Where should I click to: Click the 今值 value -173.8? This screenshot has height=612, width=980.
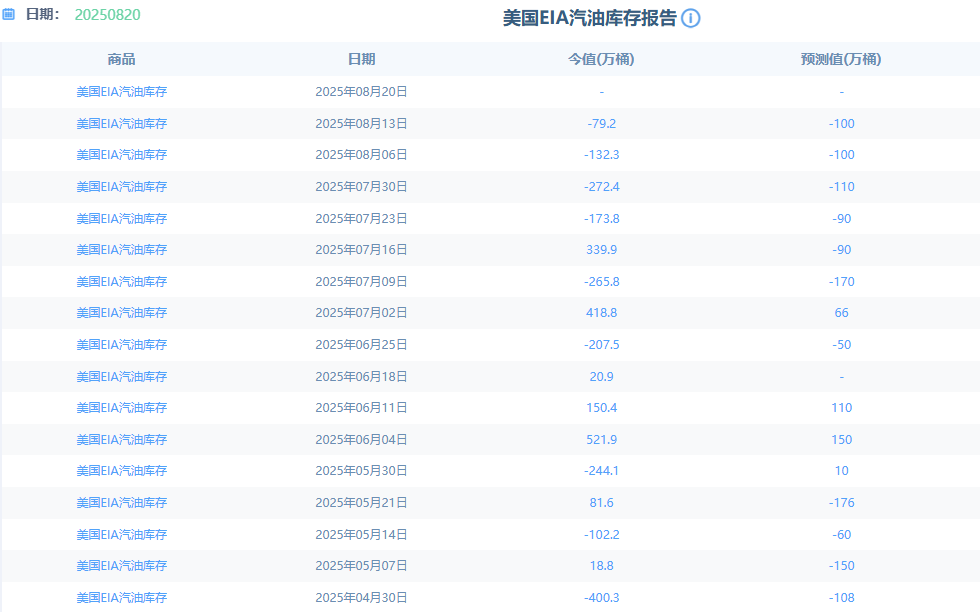[602, 219]
